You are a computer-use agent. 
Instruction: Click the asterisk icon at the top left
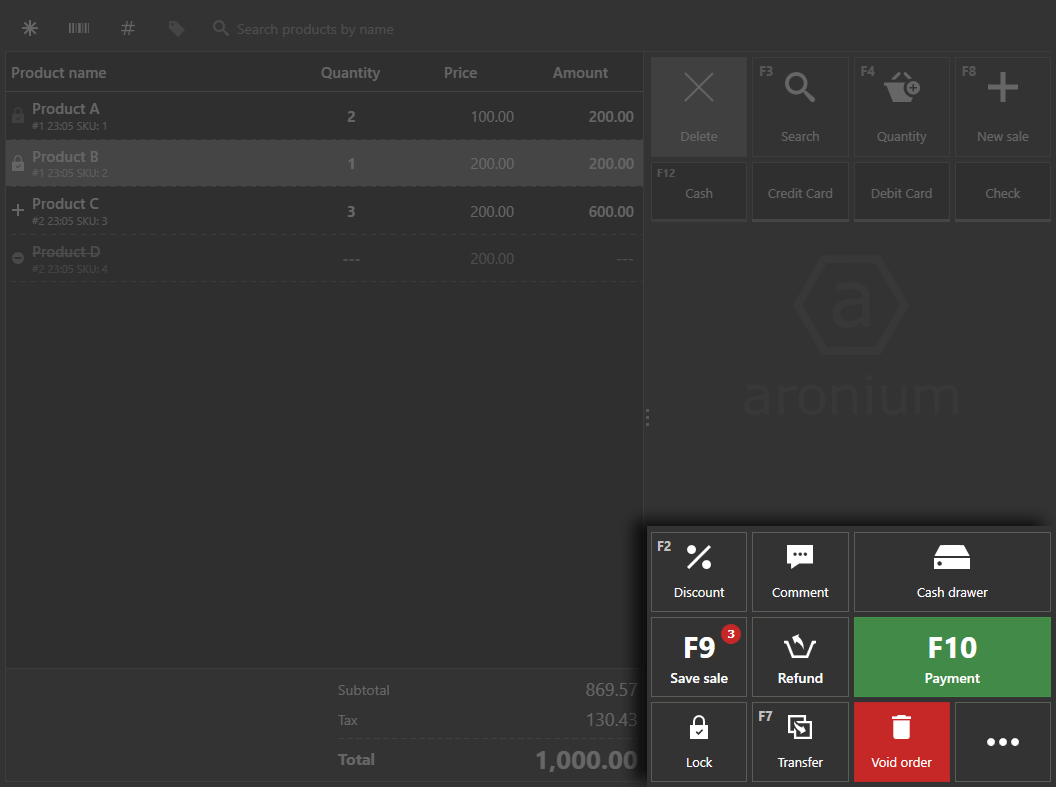click(x=30, y=28)
